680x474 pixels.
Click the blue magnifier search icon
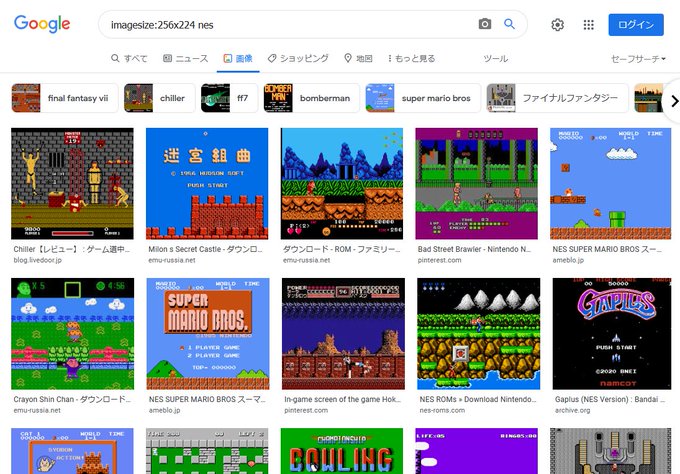(x=510, y=24)
